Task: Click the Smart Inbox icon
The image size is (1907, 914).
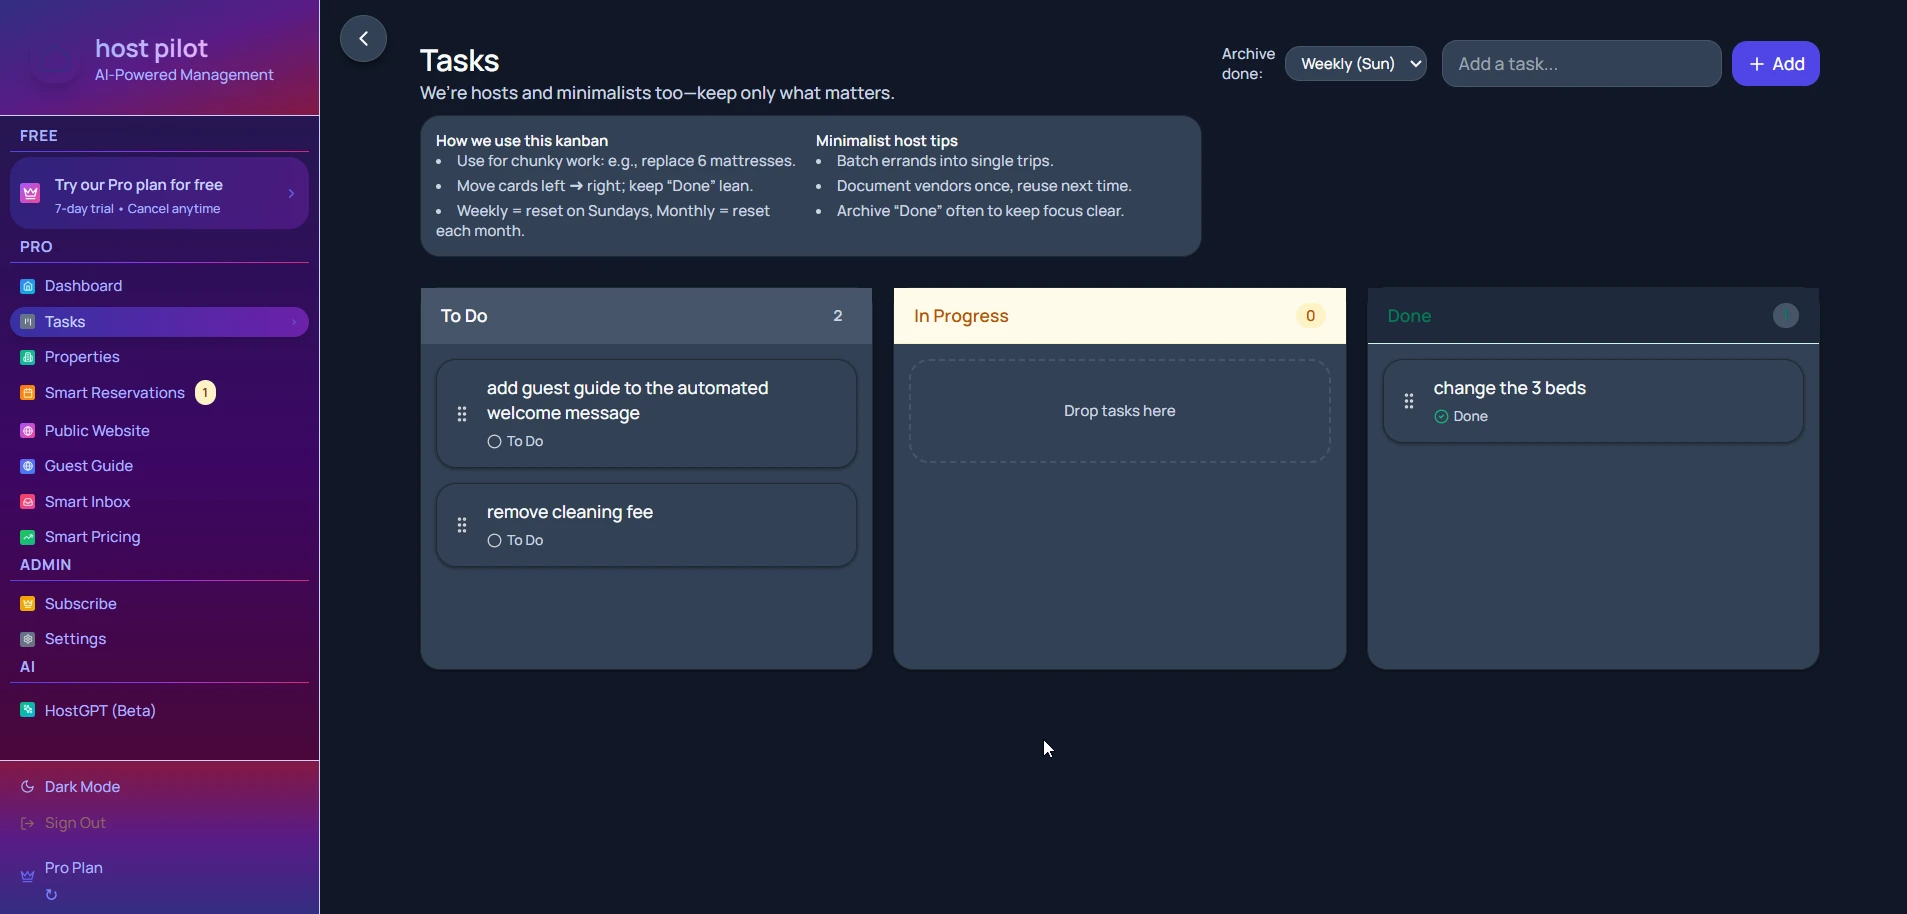Action: click(28, 502)
